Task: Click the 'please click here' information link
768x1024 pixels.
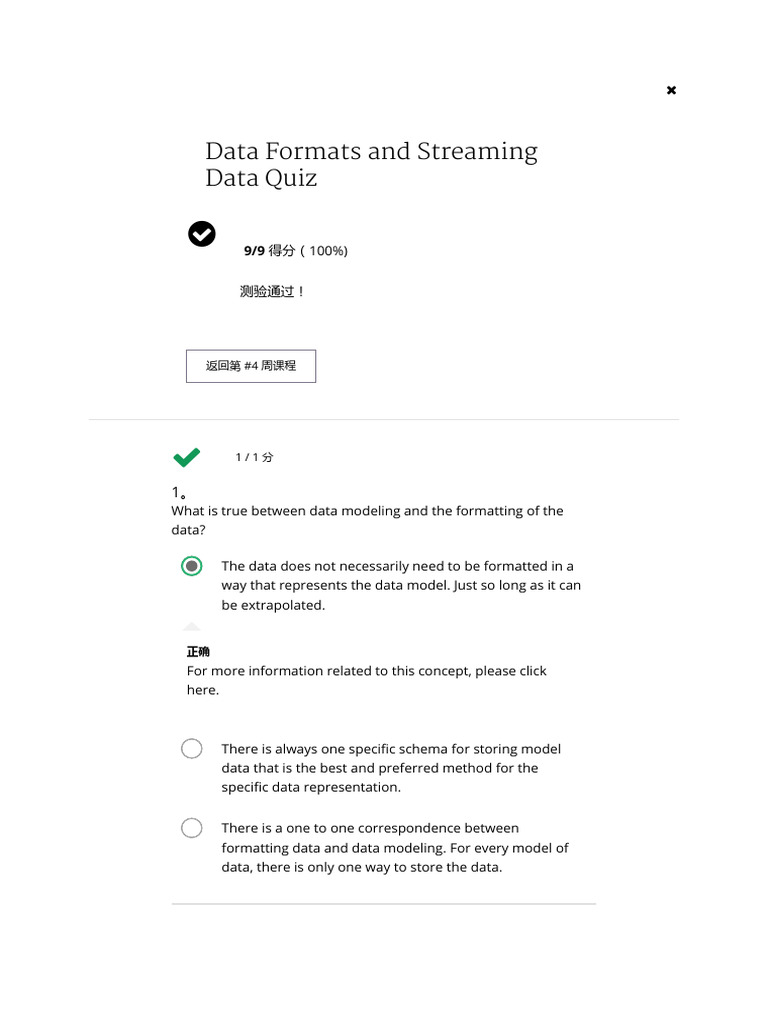Action: click(203, 690)
